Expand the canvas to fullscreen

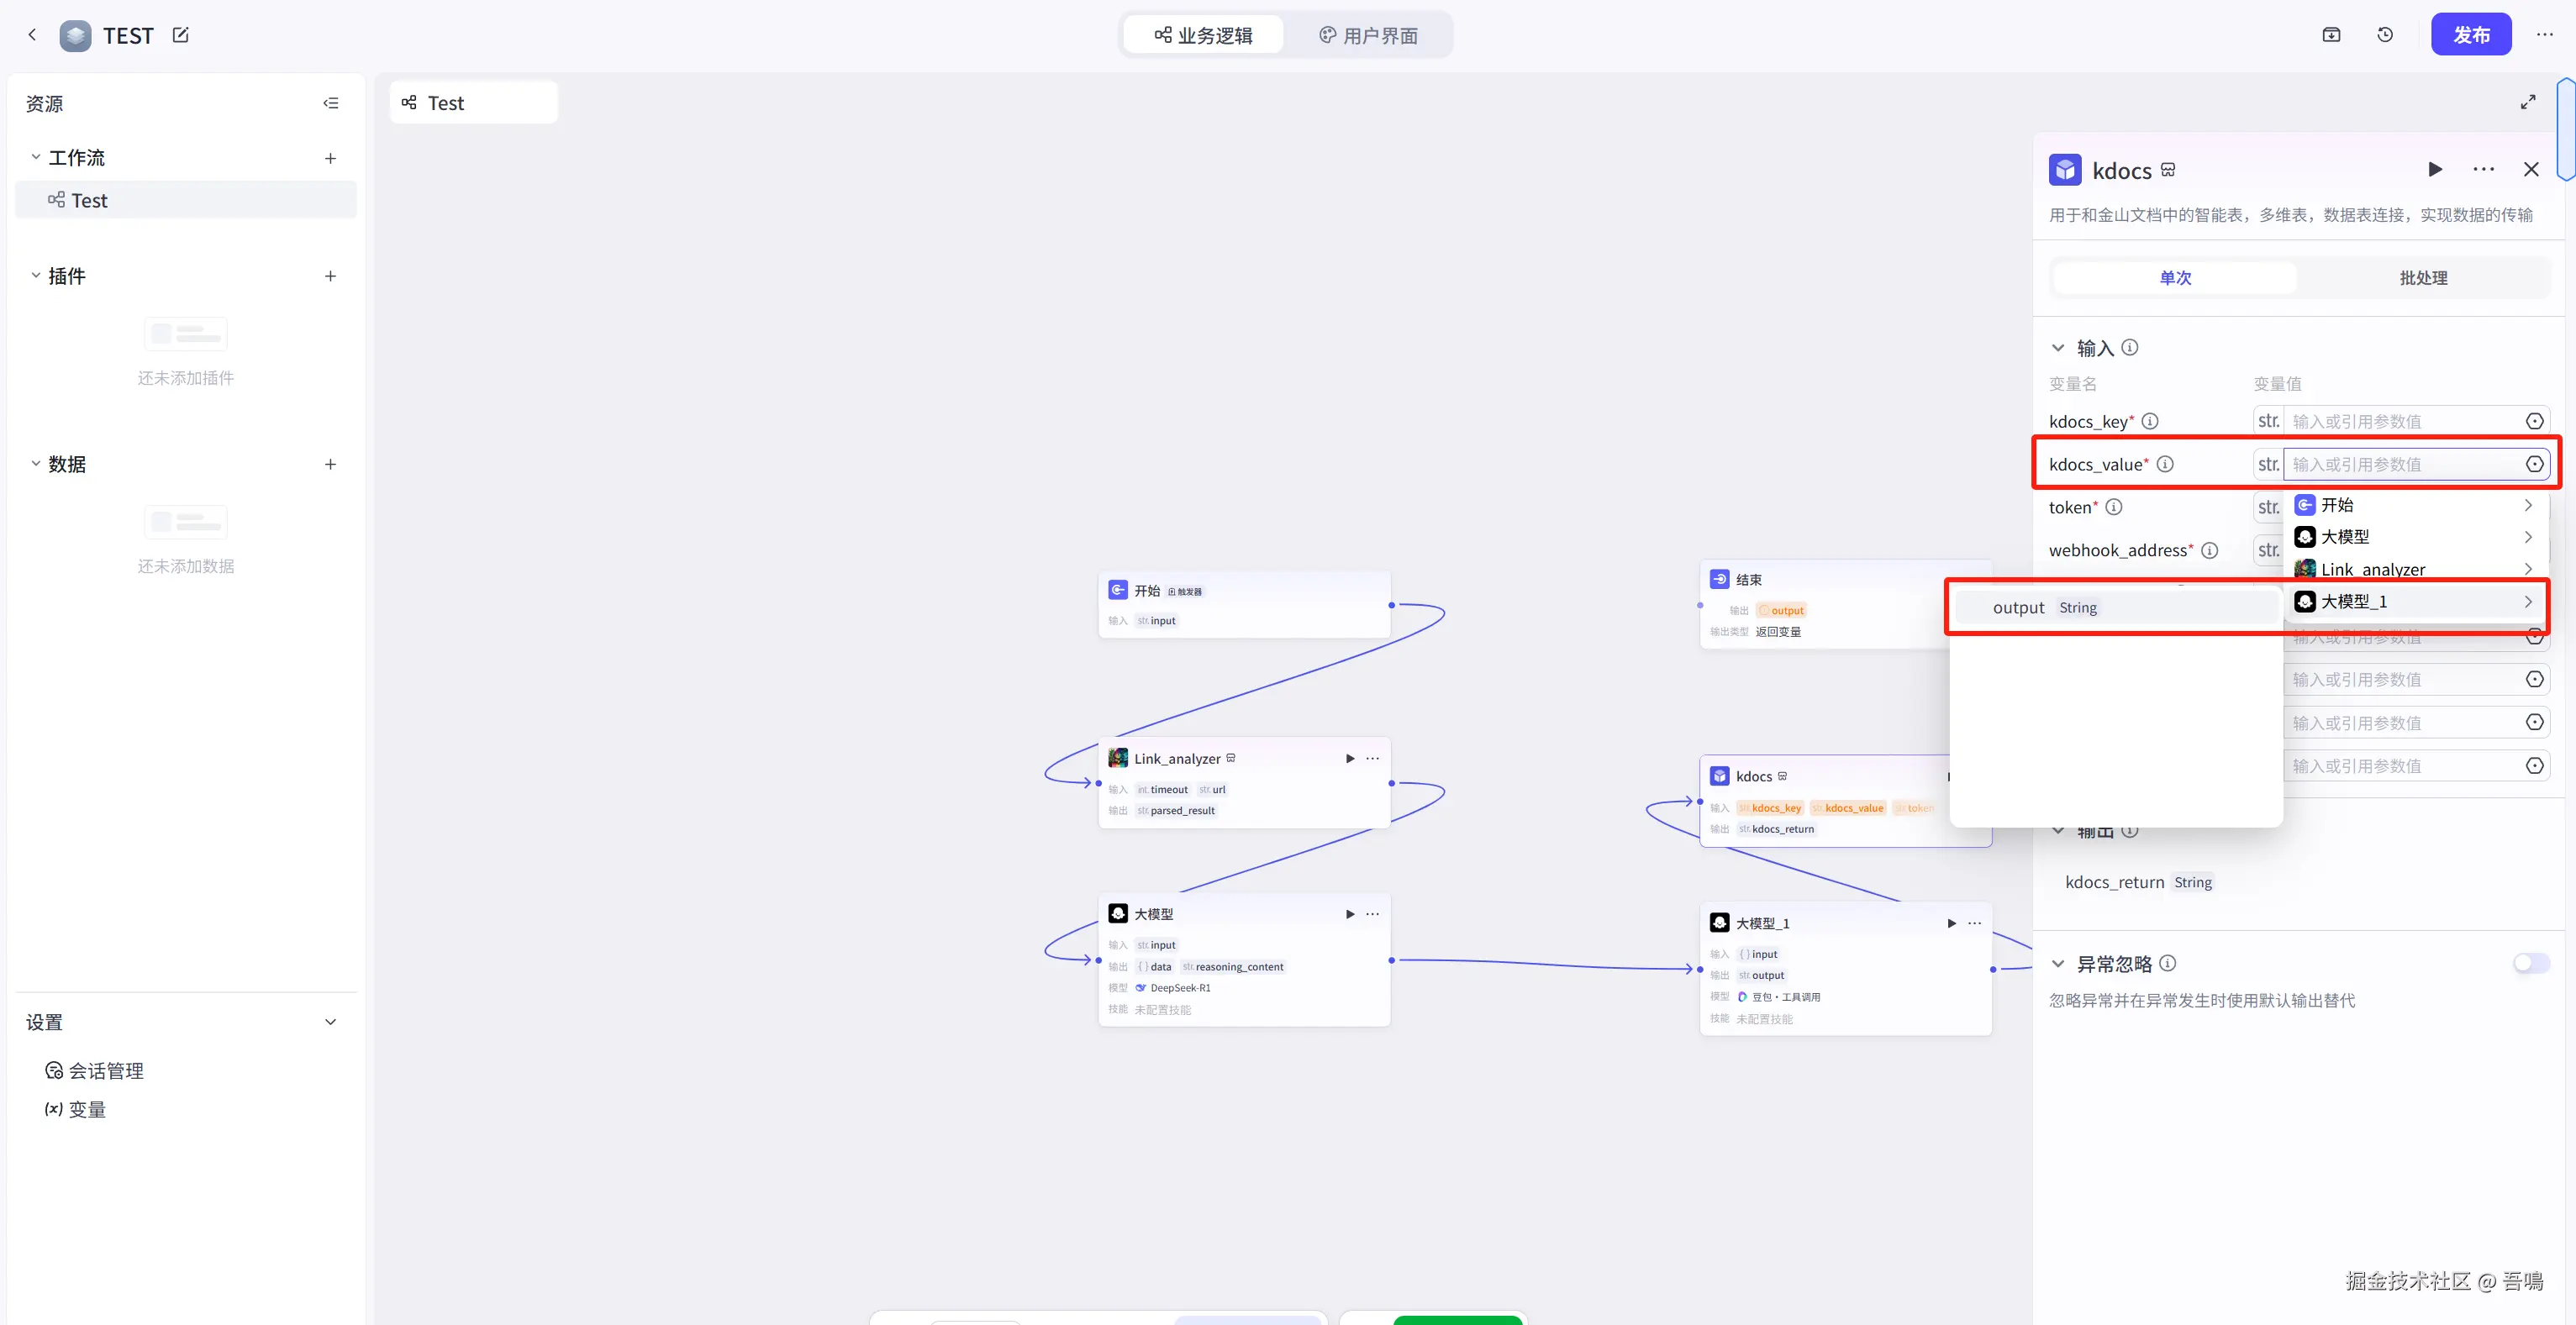point(2528,102)
